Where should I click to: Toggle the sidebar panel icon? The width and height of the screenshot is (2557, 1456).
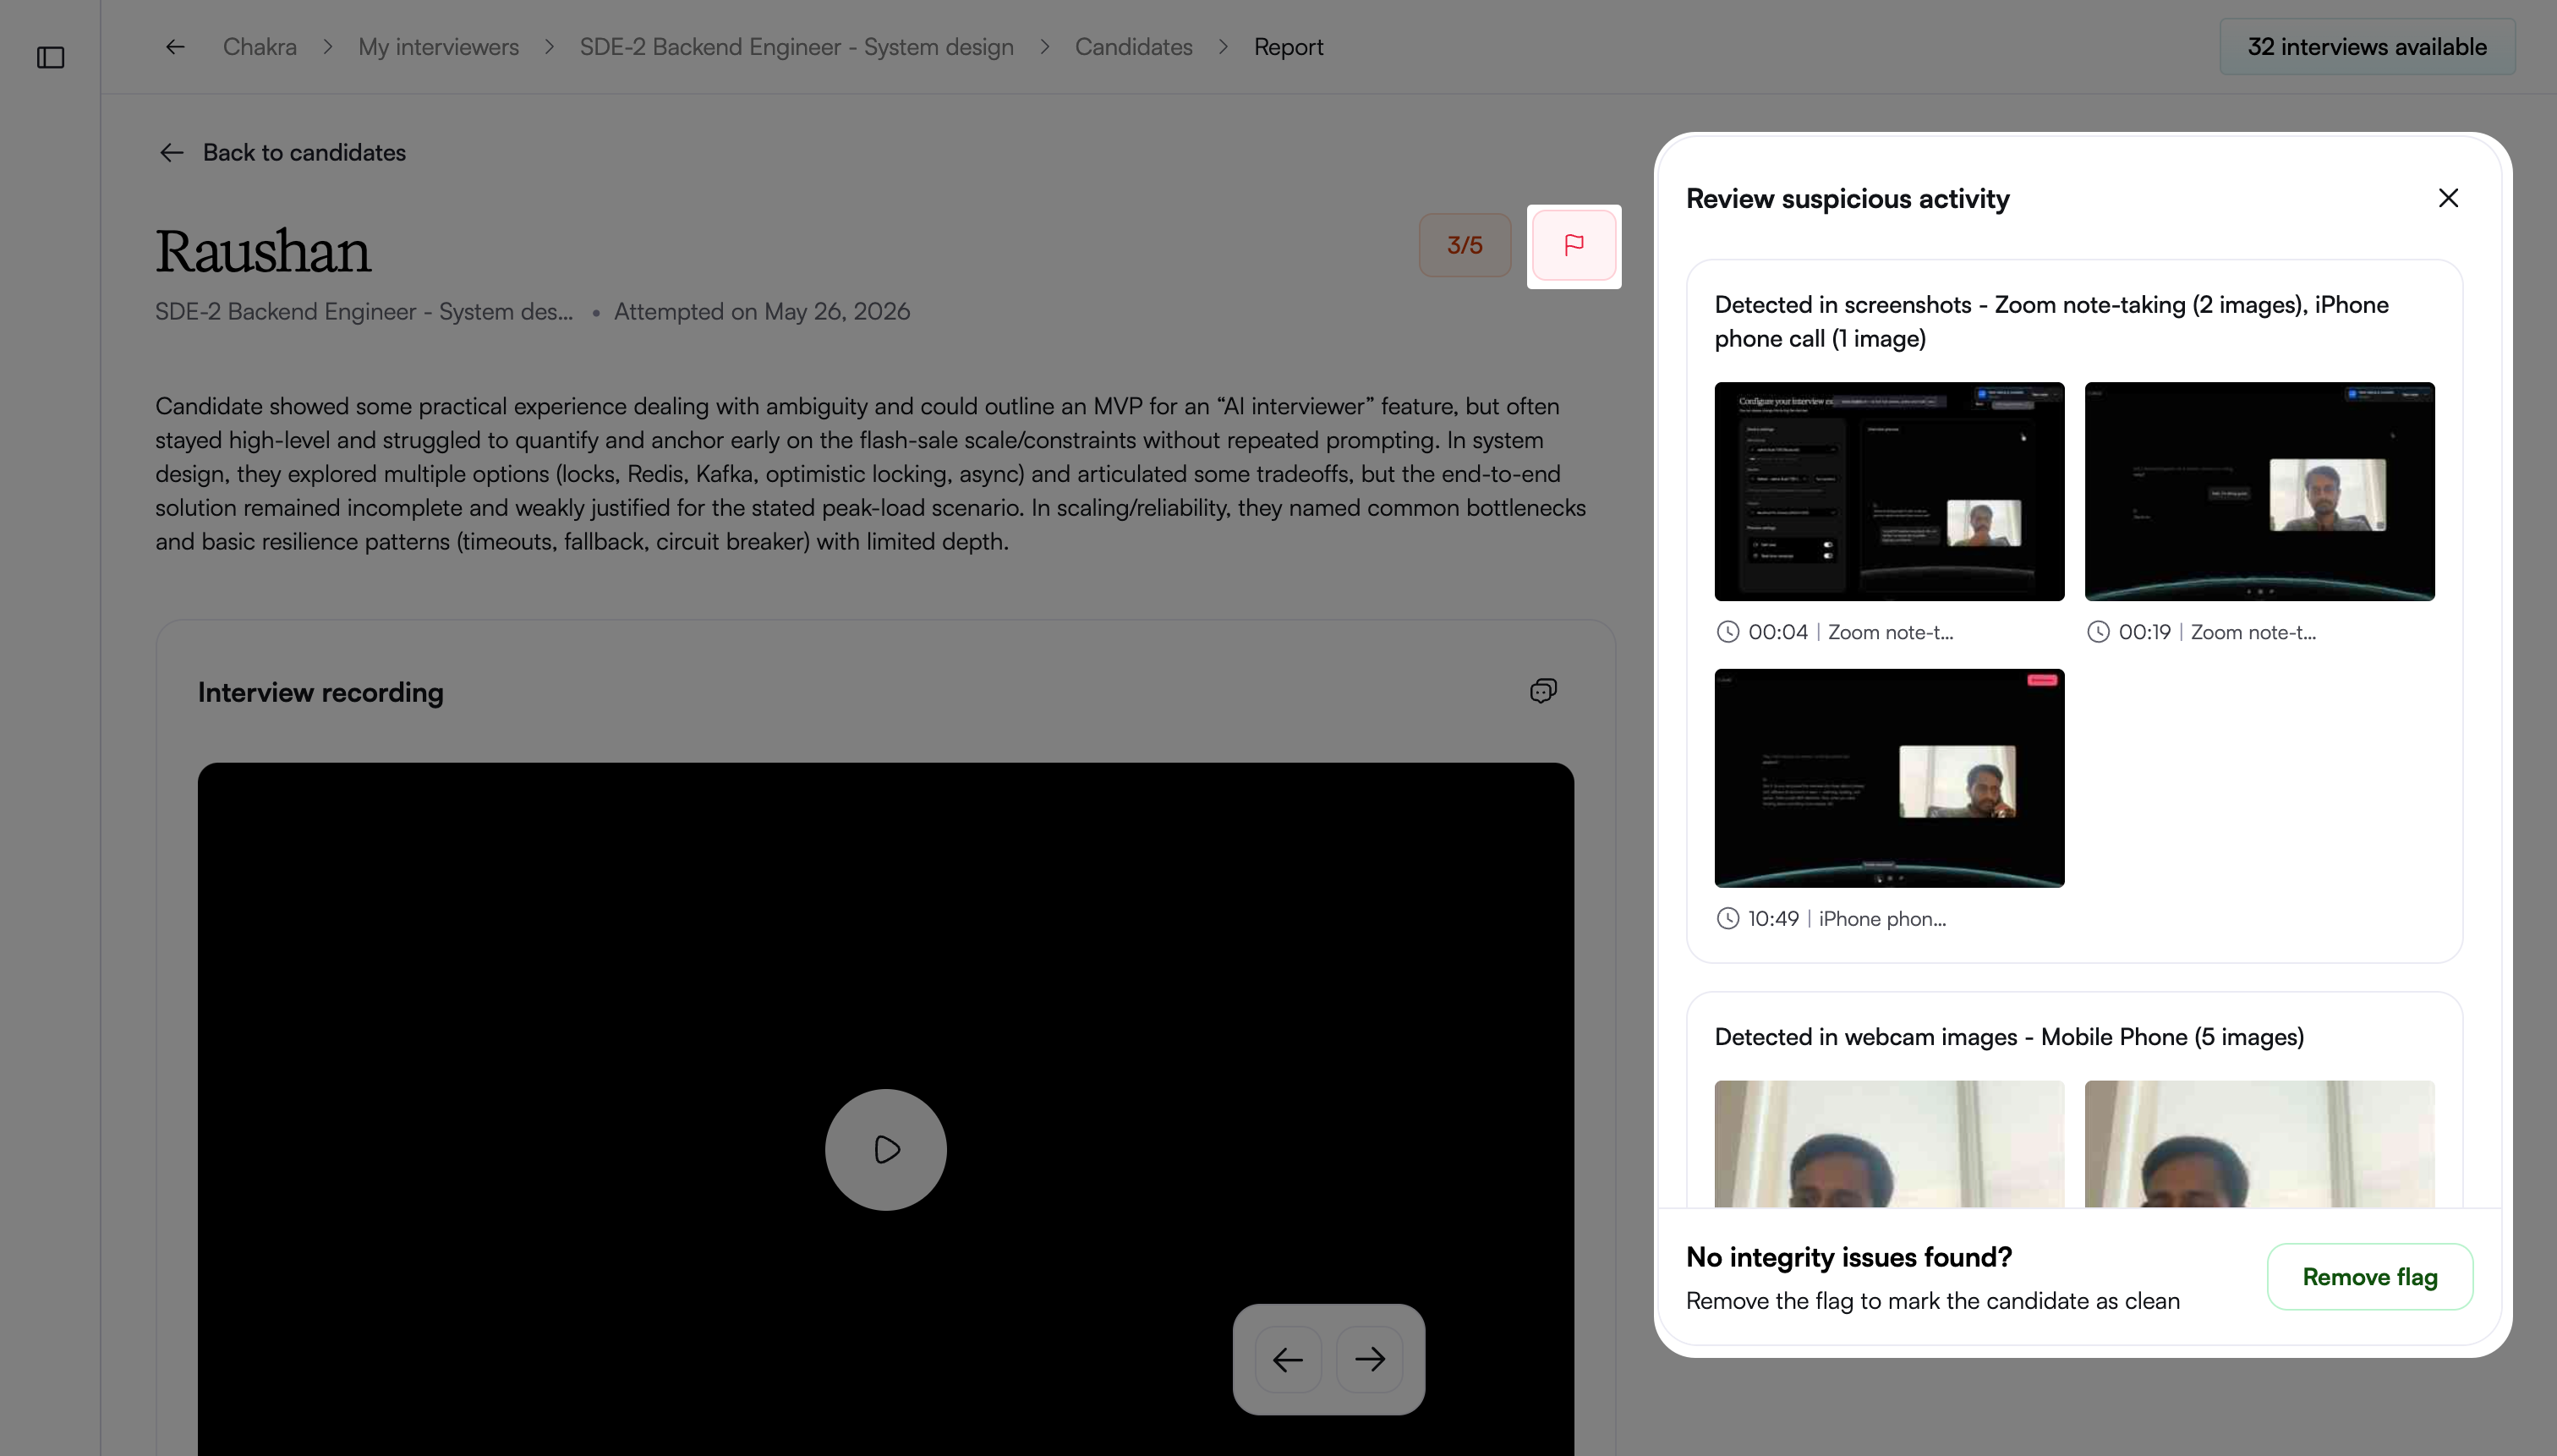50,57
